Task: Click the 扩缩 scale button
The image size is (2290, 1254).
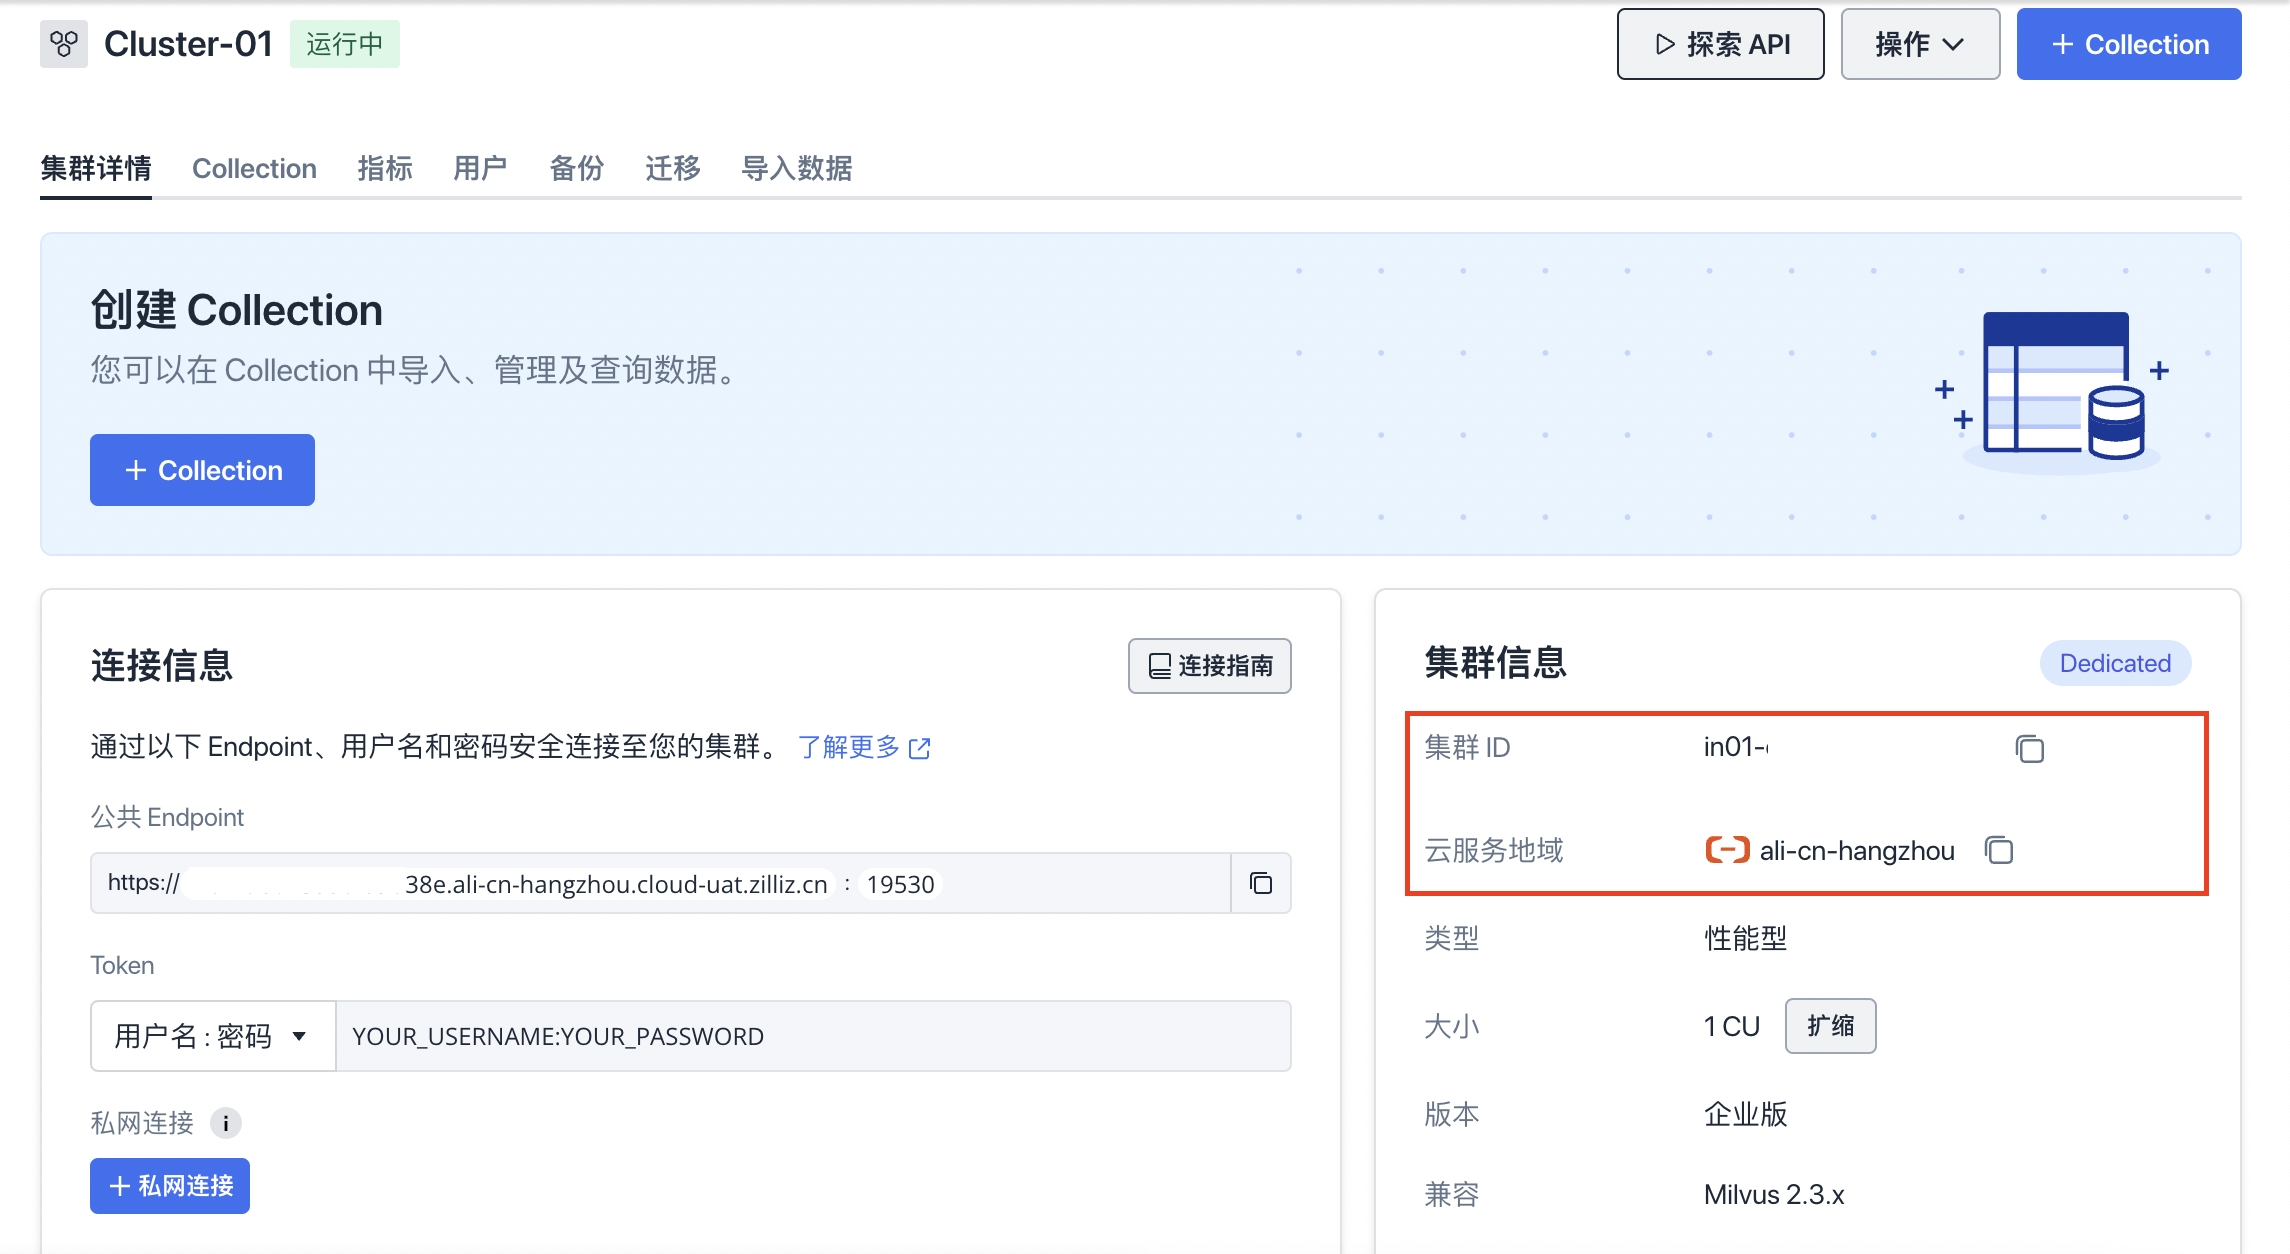Action: 1830,1026
